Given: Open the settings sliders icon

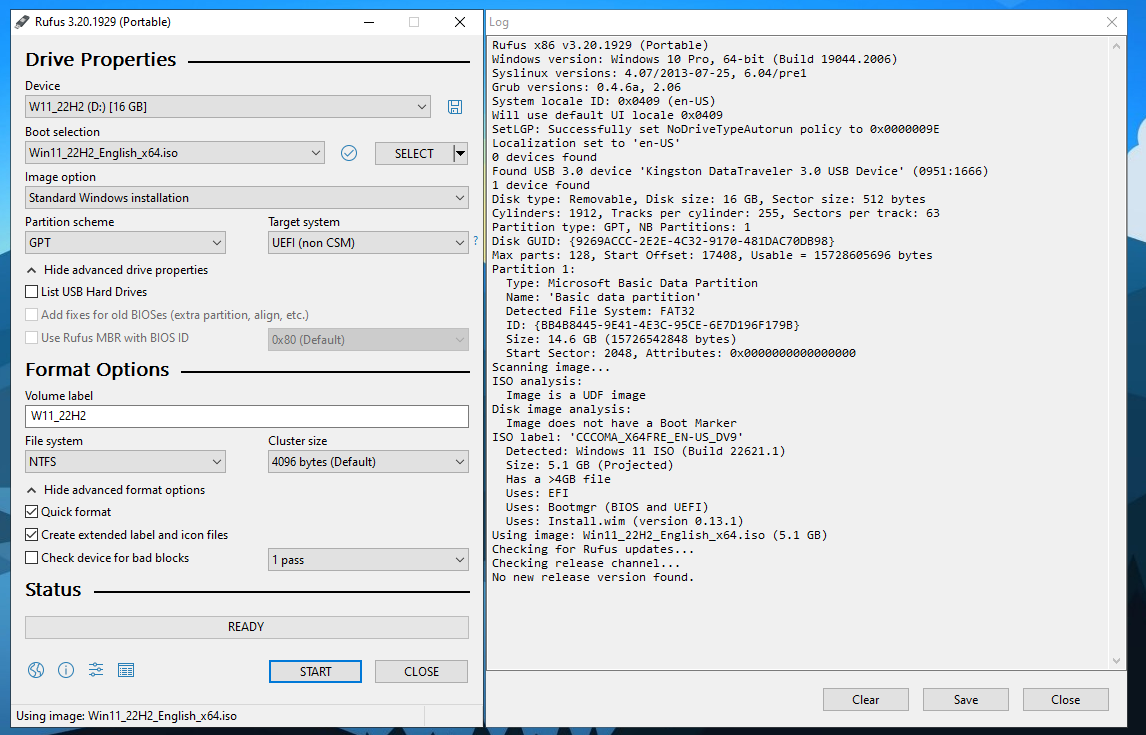Looking at the screenshot, I should 96,670.
